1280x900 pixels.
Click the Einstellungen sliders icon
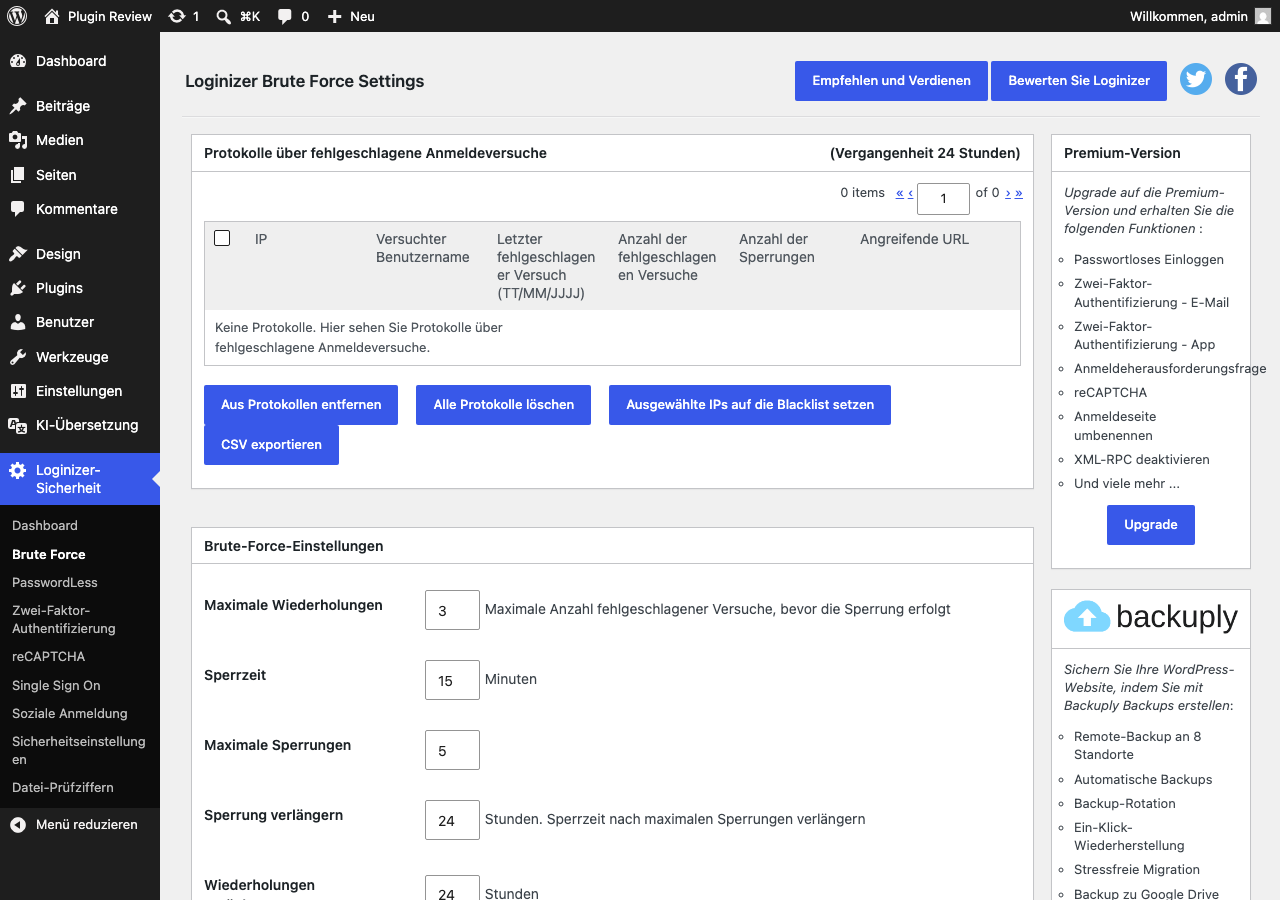18,391
